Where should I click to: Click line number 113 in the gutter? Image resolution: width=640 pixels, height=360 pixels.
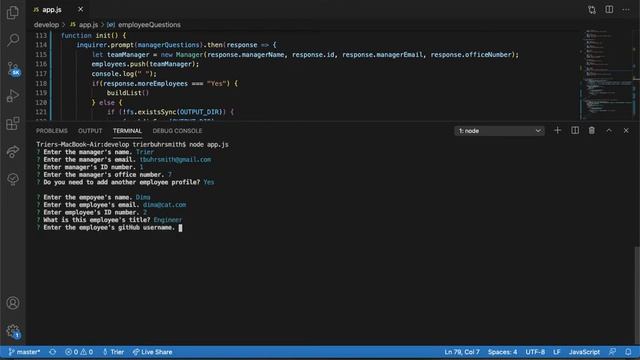[41, 36]
